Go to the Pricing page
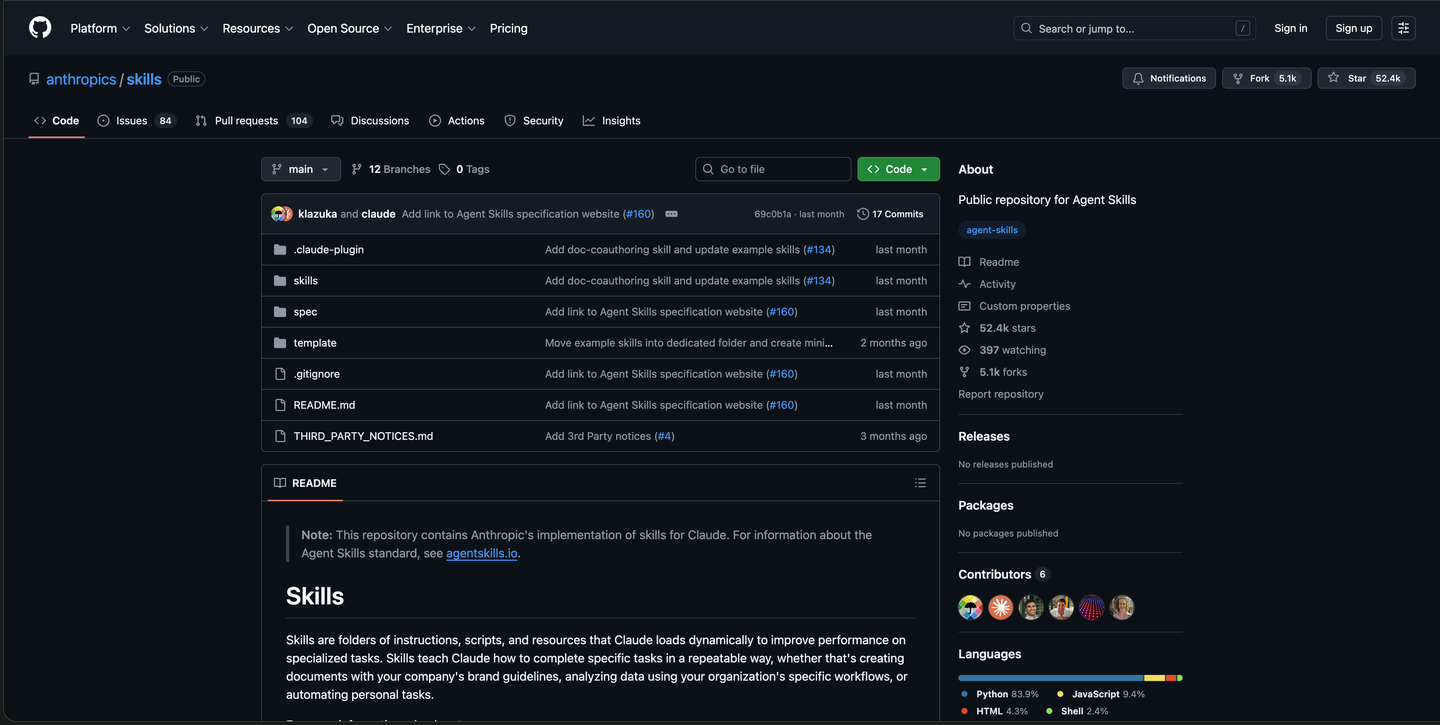Image resolution: width=1440 pixels, height=725 pixels. (x=509, y=28)
